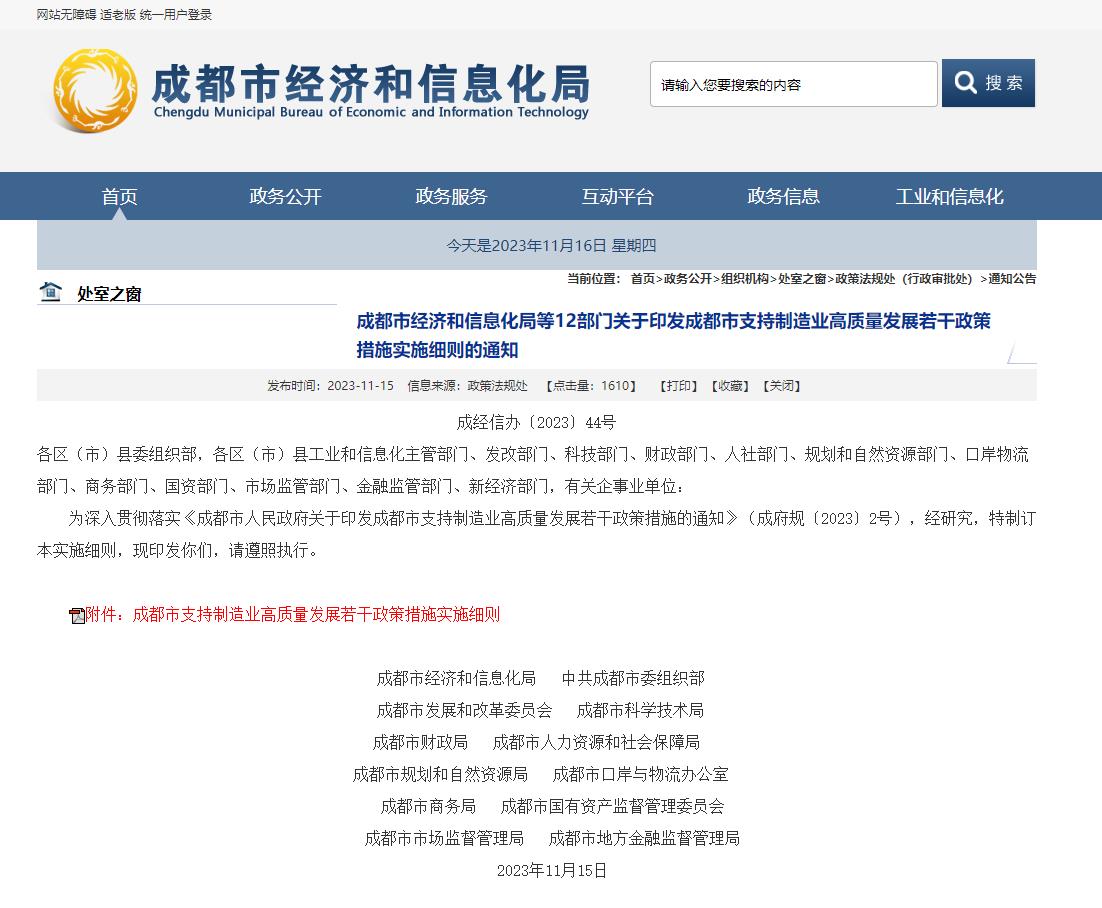The image size is (1102, 908).
Task: Click signatory 中共成都市委组织部
Action: pos(633,678)
